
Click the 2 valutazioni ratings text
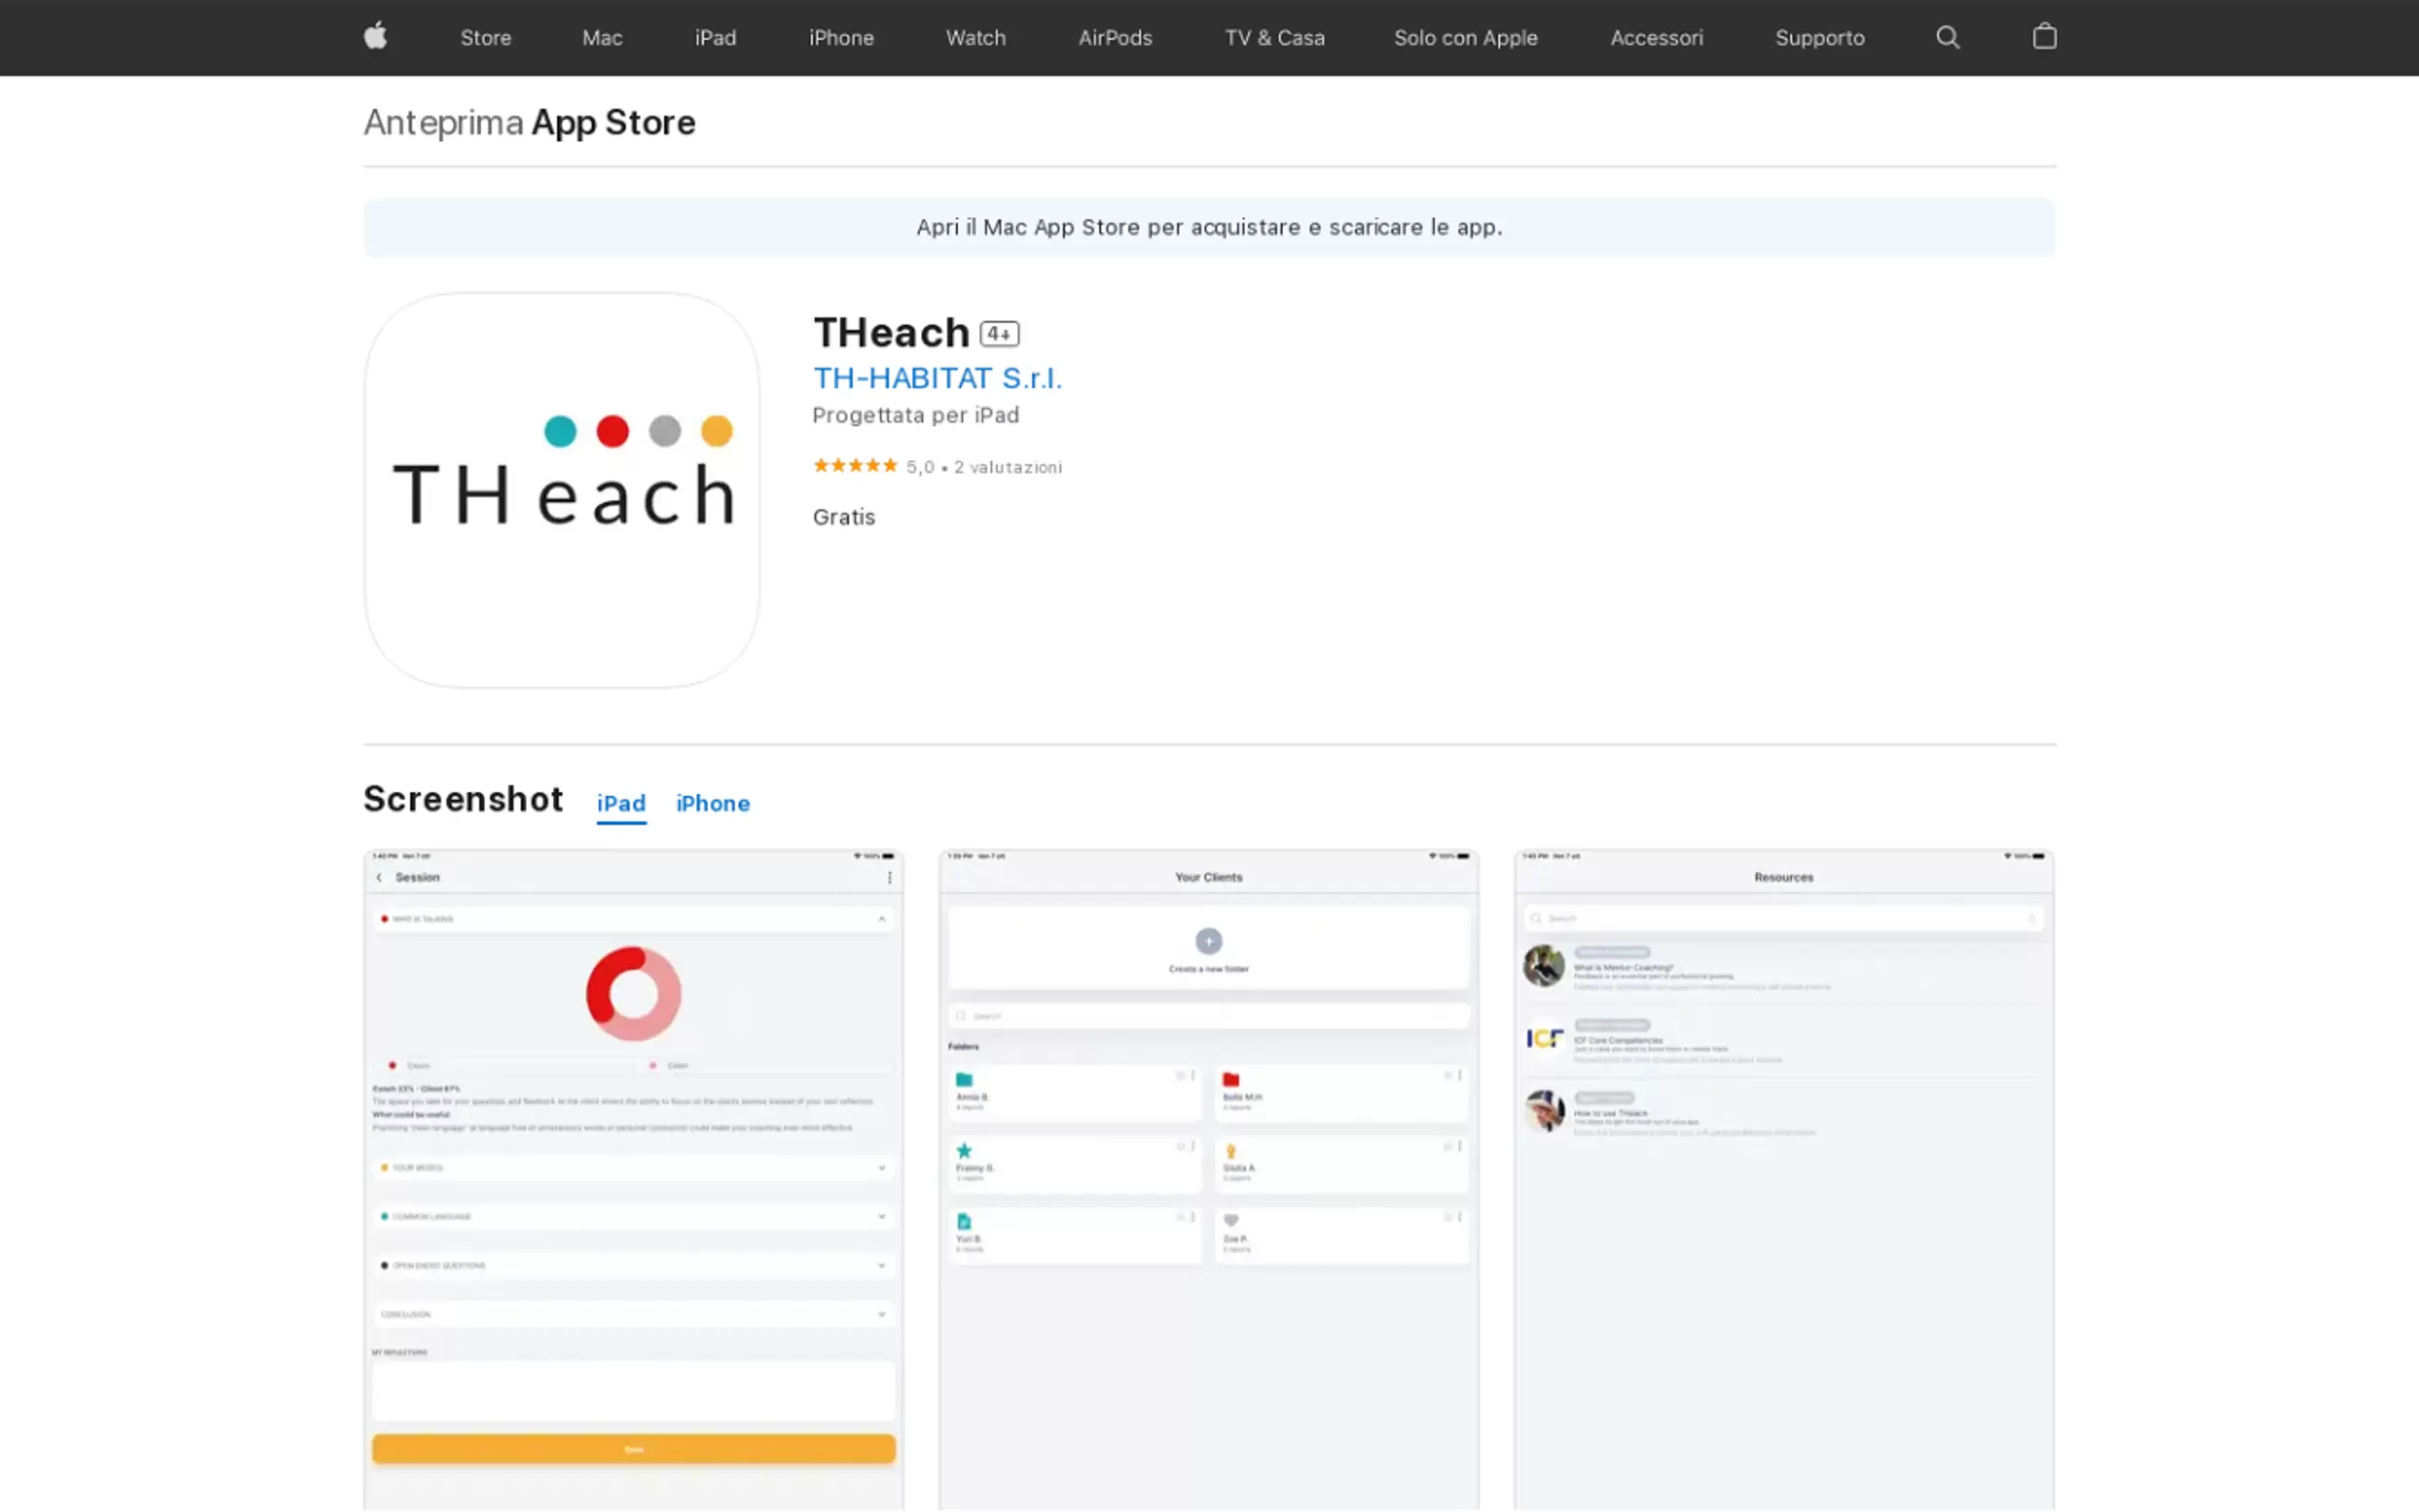[x=1008, y=467]
